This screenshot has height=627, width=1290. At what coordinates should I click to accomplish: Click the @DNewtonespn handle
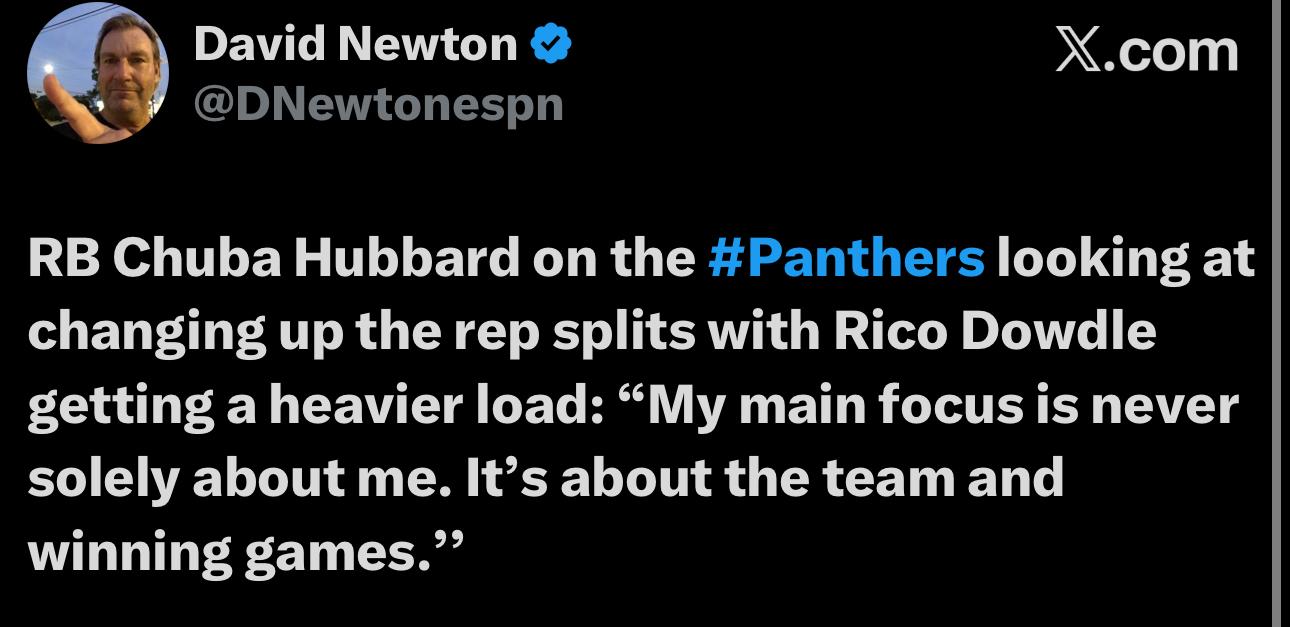pos(378,103)
